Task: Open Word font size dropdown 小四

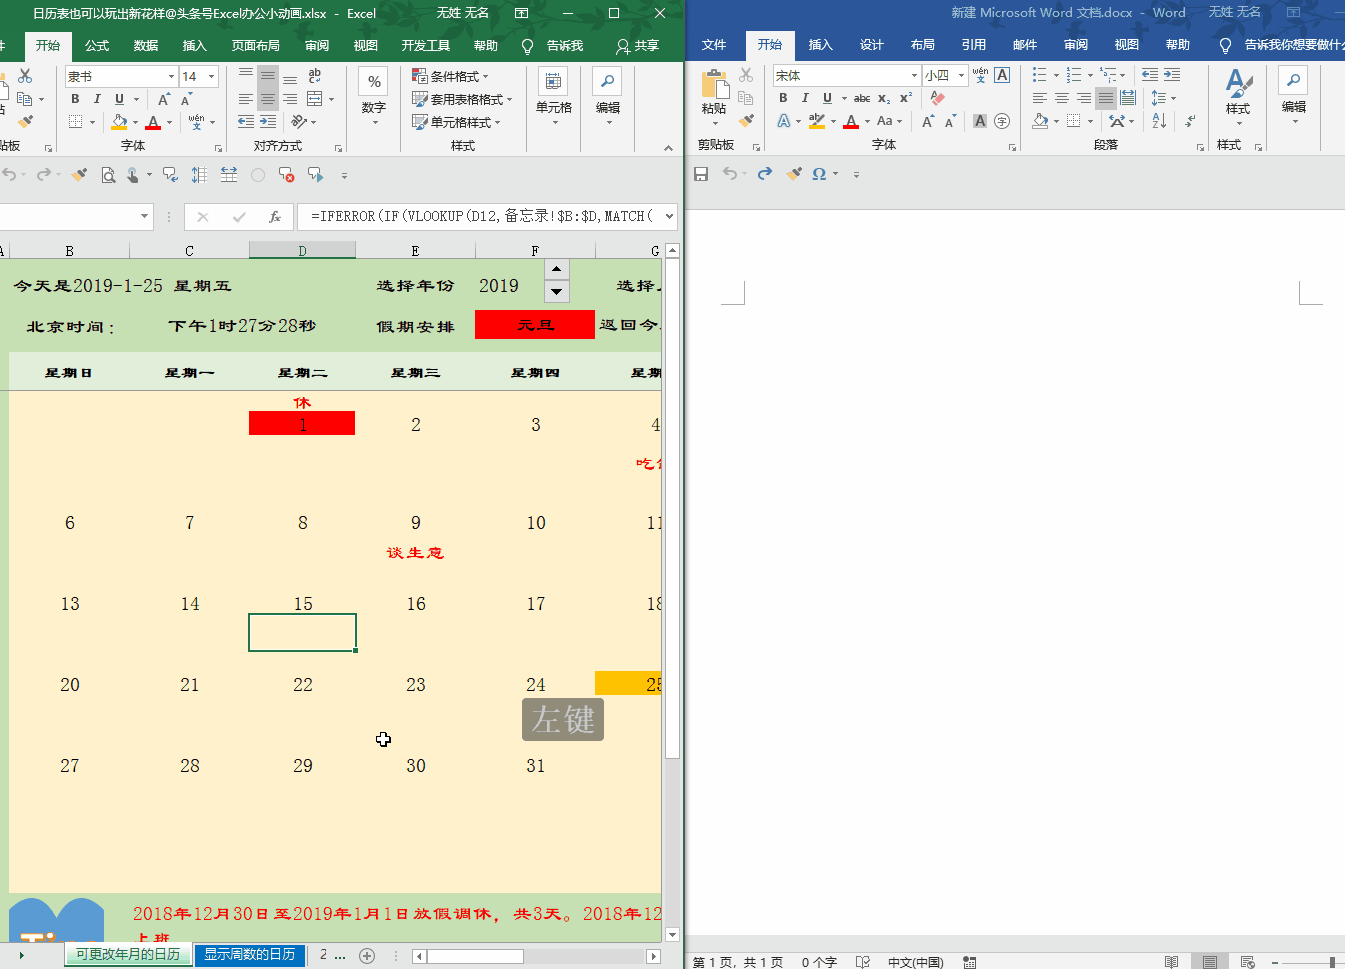Action: point(961,75)
